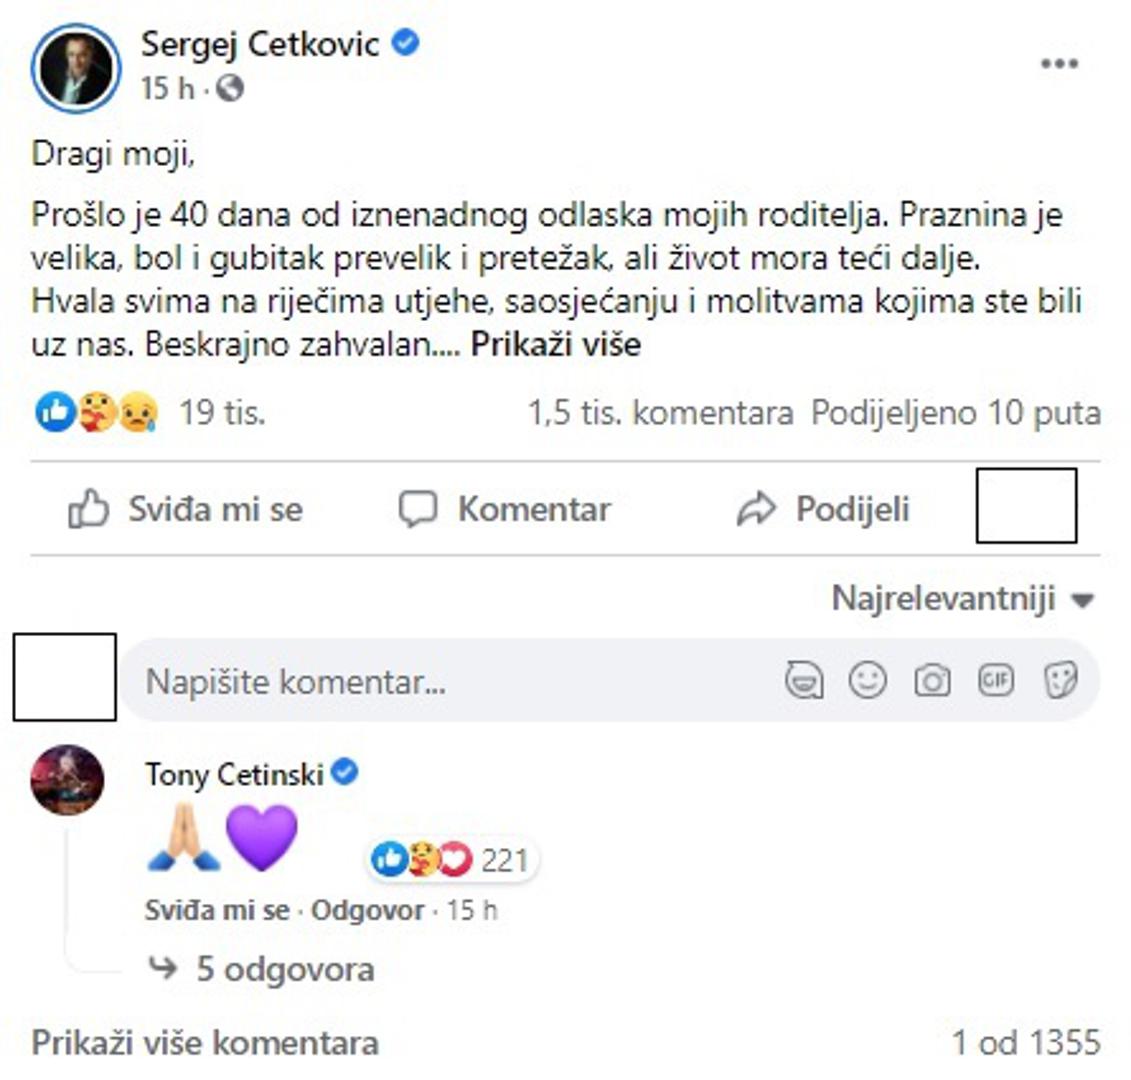
Task: Click the avatar sticker icon in comment box
Action: tap(804, 681)
